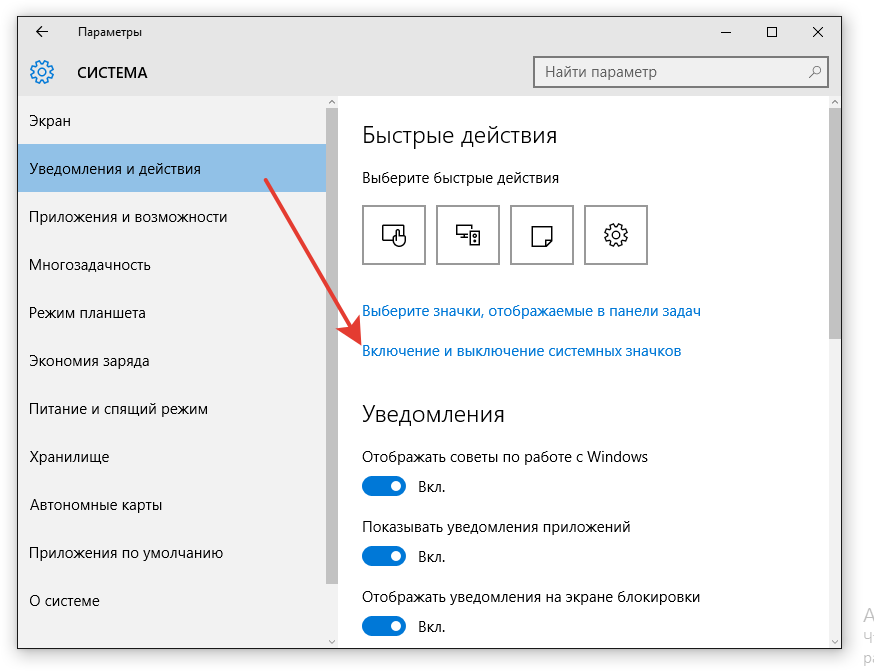Minimize the Параметры window
This screenshot has height=671, width=874.
(x=726, y=32)
